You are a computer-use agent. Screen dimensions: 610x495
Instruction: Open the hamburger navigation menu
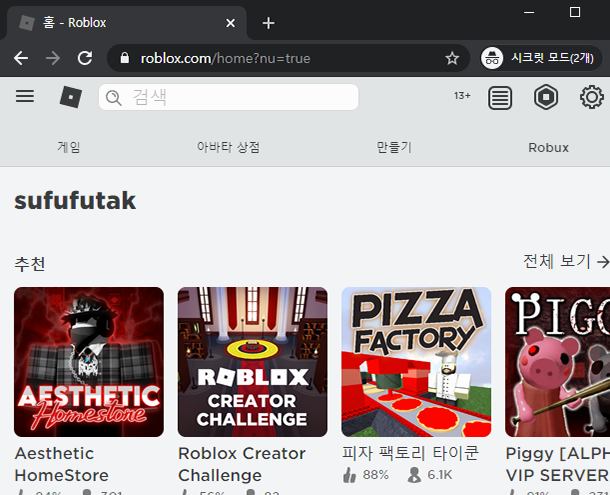(25, 96)
